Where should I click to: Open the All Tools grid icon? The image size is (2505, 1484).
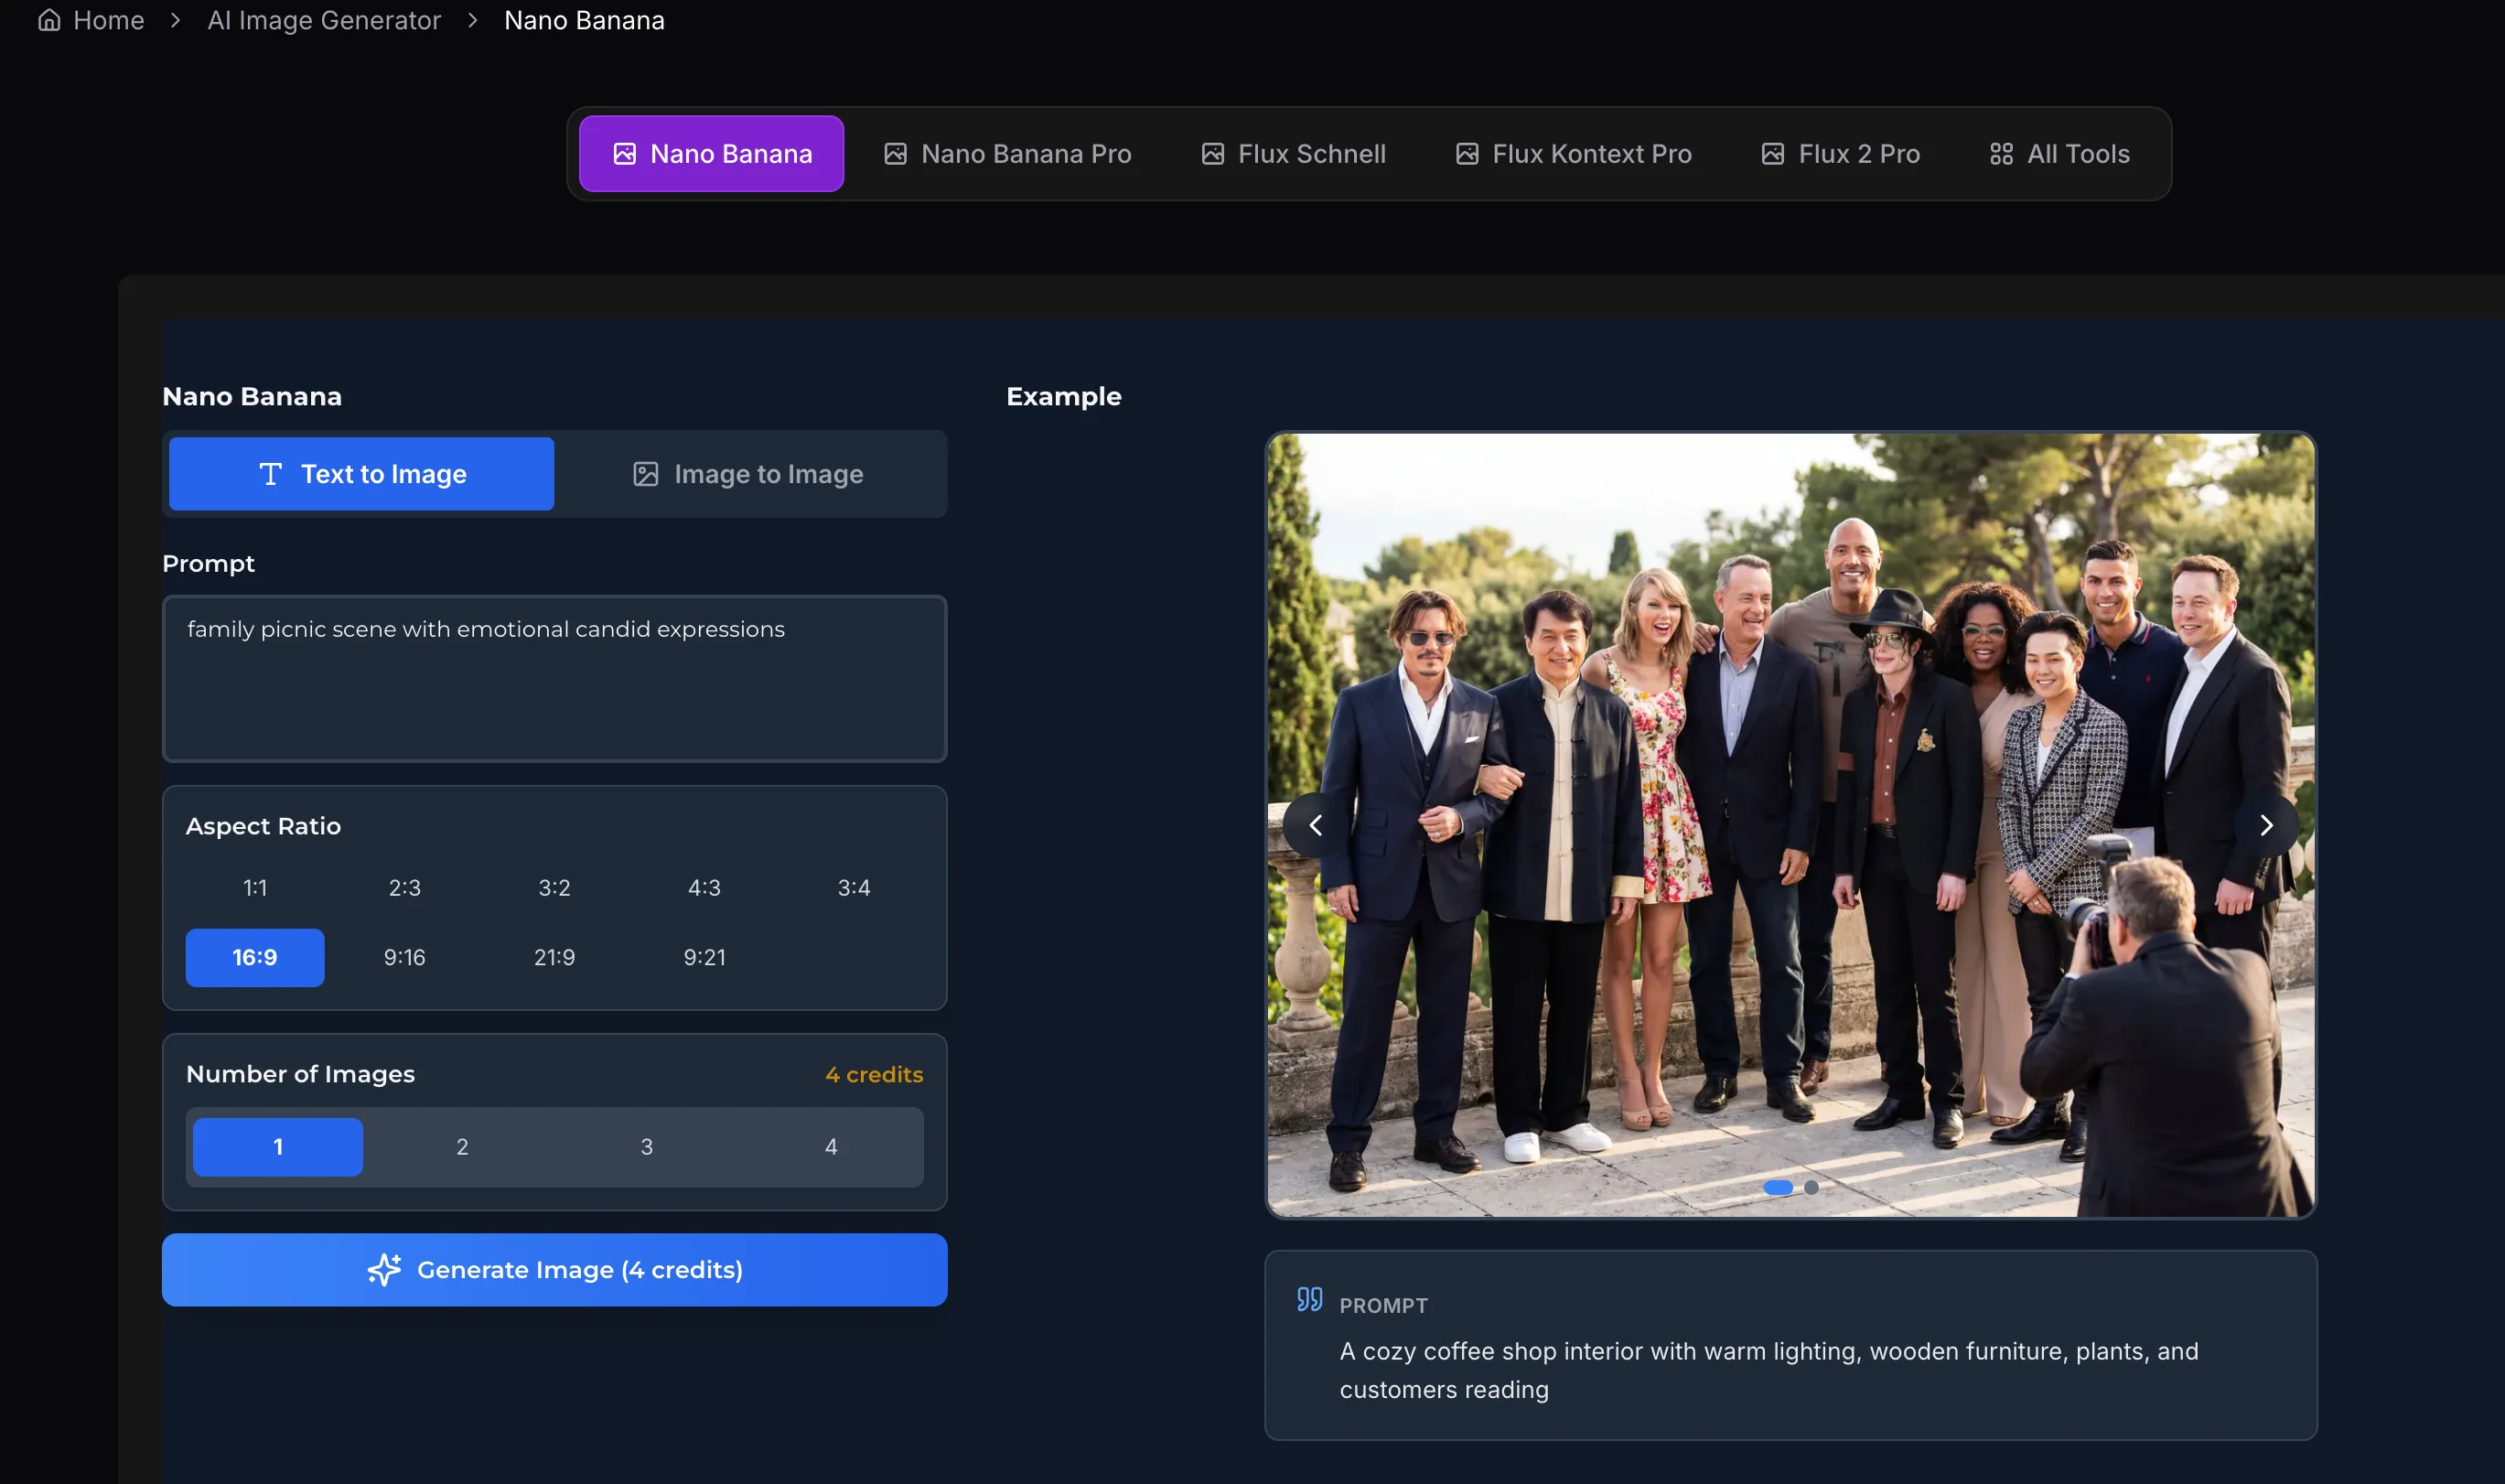pos(2000,154)
